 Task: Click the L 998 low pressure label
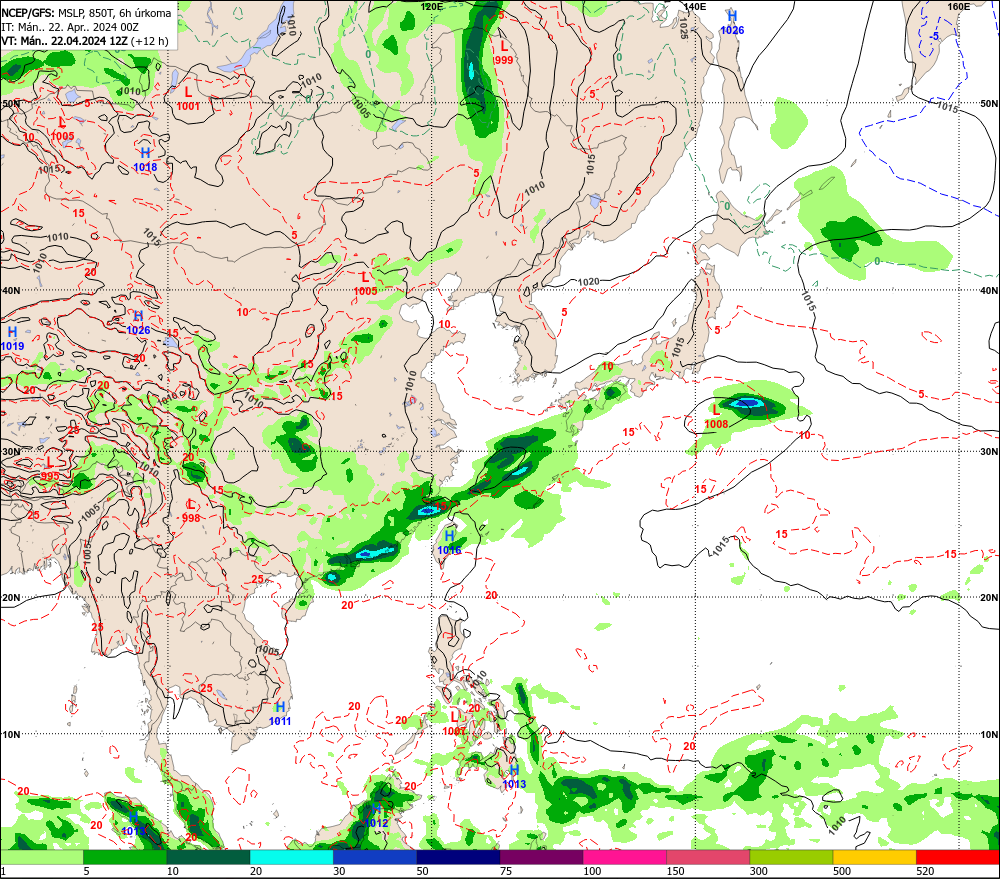191,511
